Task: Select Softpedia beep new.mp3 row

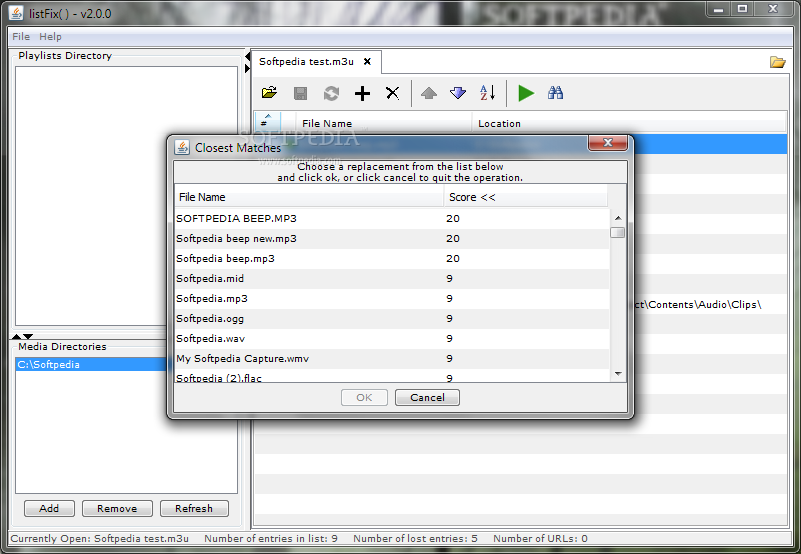Action: tap(392, 238)
